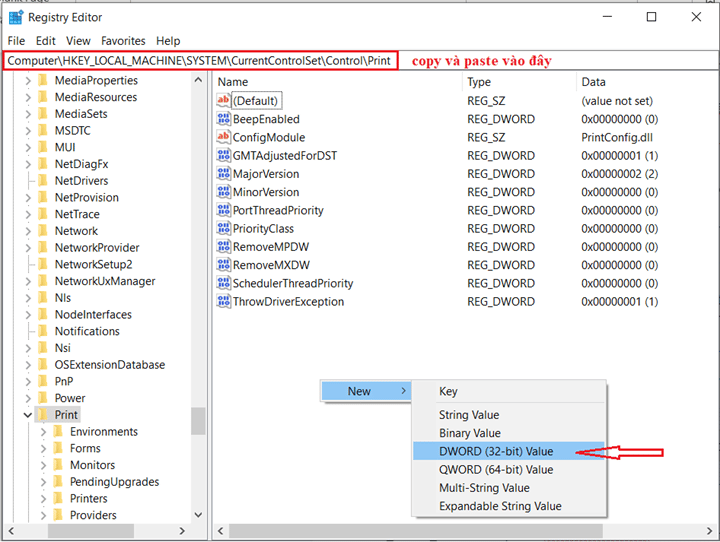Click the MajorVersion DWORD icon
The height and width of the screenshot is (542, 720).
[x=224, y=174]
